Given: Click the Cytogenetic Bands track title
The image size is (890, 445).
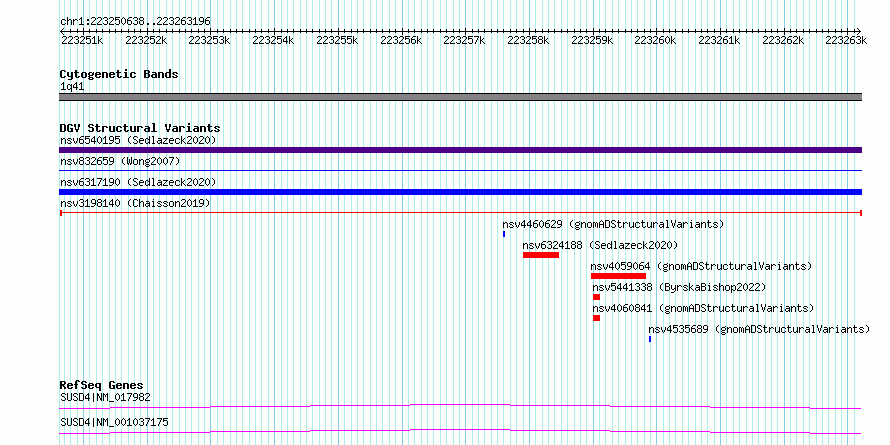Looking at the screenshot, I should (119, 74).
